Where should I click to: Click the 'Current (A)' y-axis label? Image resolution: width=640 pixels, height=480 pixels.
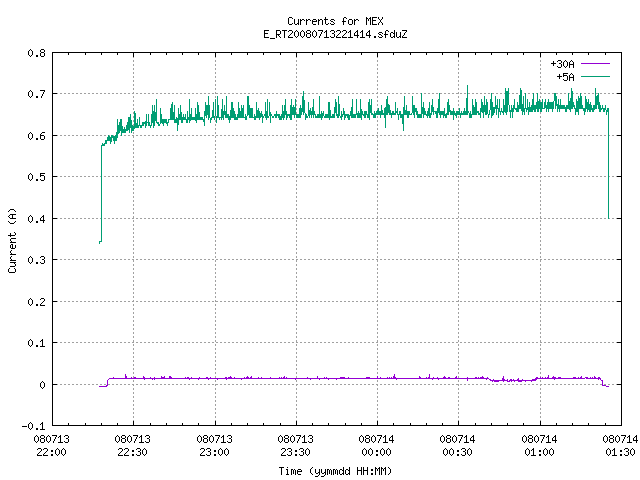[12, 240]
